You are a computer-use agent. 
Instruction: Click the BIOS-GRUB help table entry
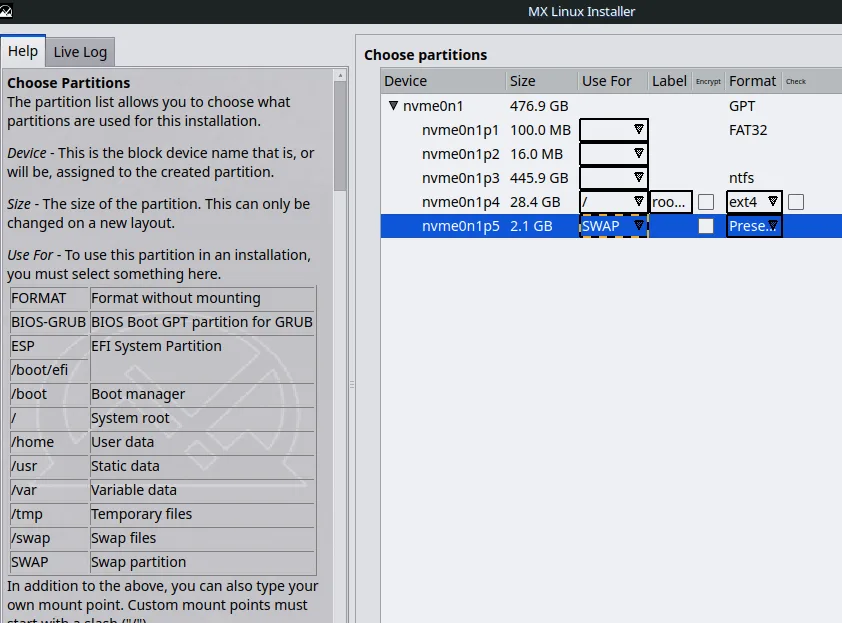(48, 322)
